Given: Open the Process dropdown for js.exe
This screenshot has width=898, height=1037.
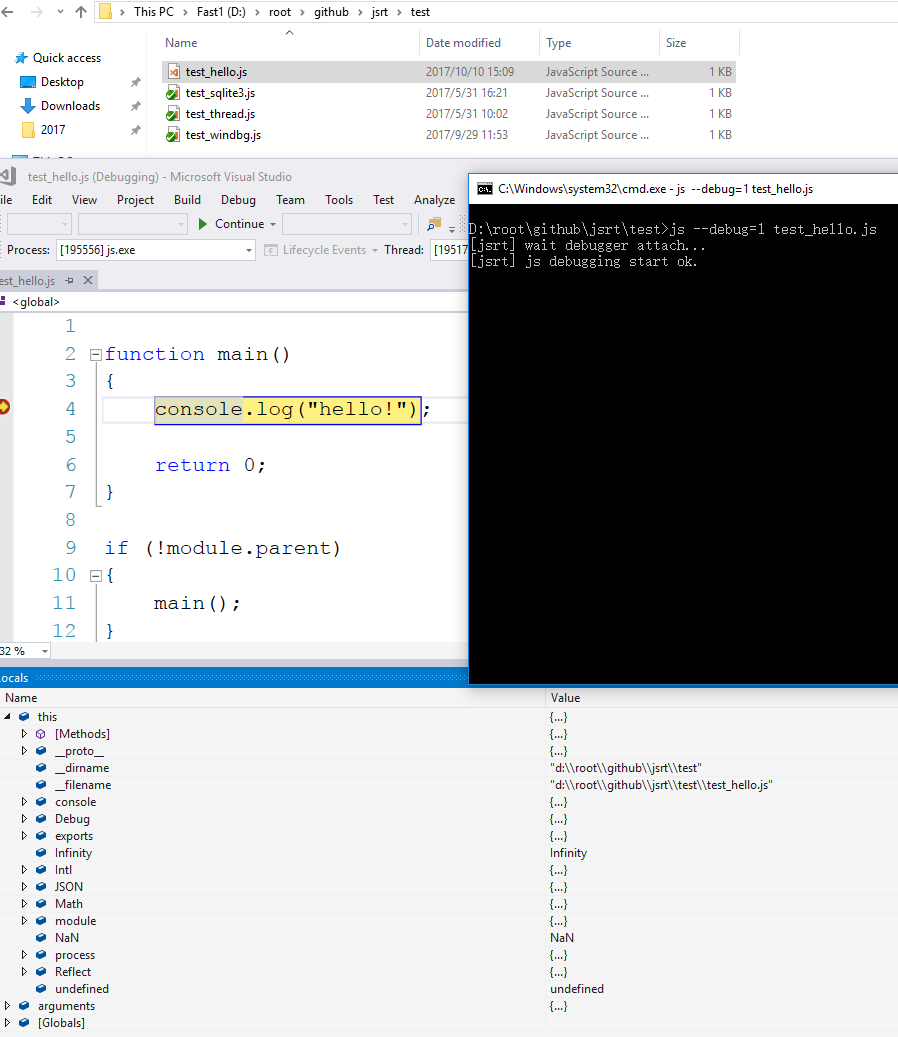Looking at the screenshot, I should click(x=249, y=251).
